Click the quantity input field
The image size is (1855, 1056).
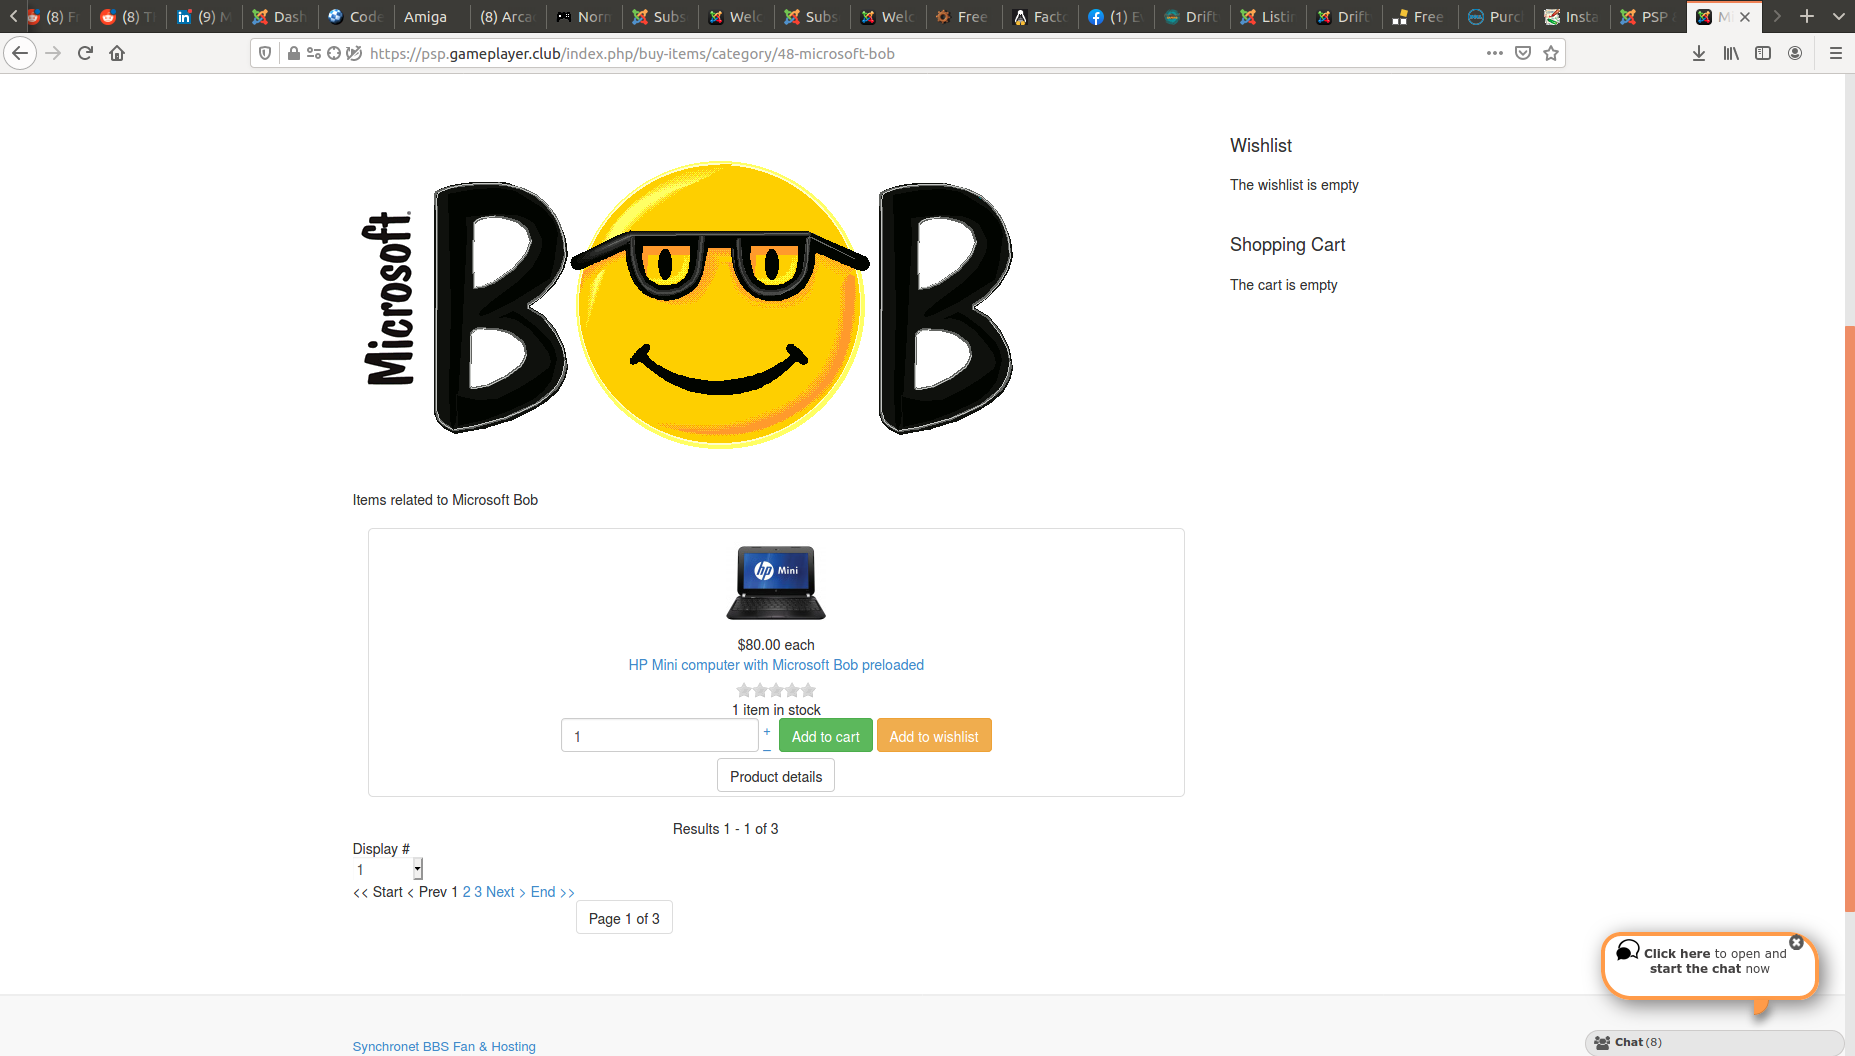click(660, 736)
